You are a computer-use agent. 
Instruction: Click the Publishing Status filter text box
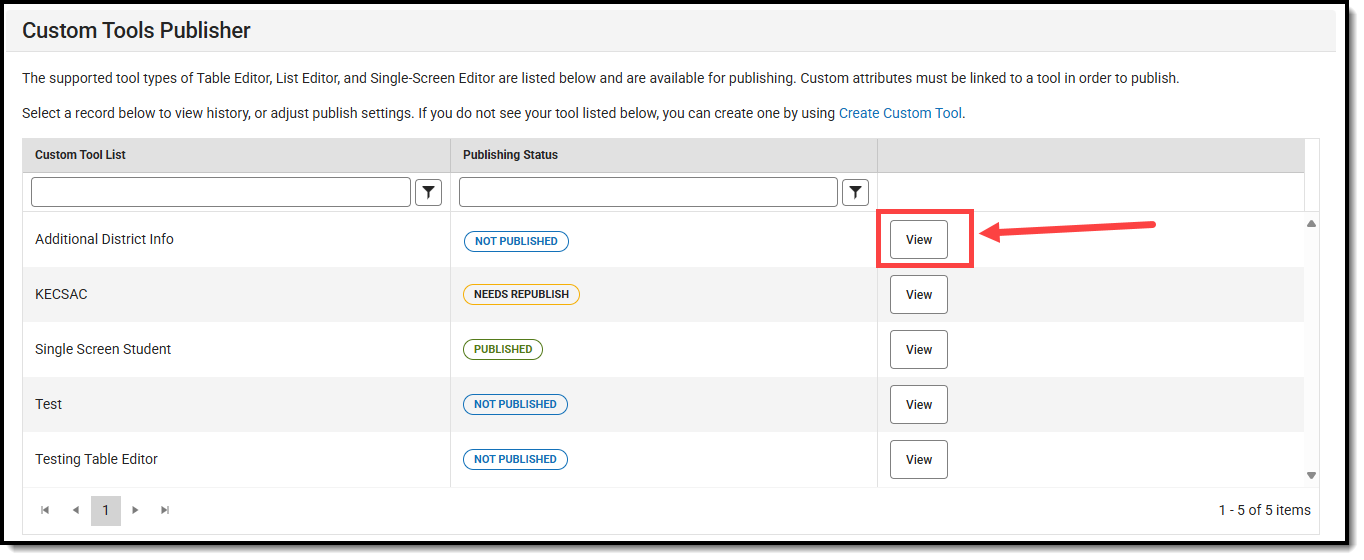pyautogui.click(x=648, y=192)
